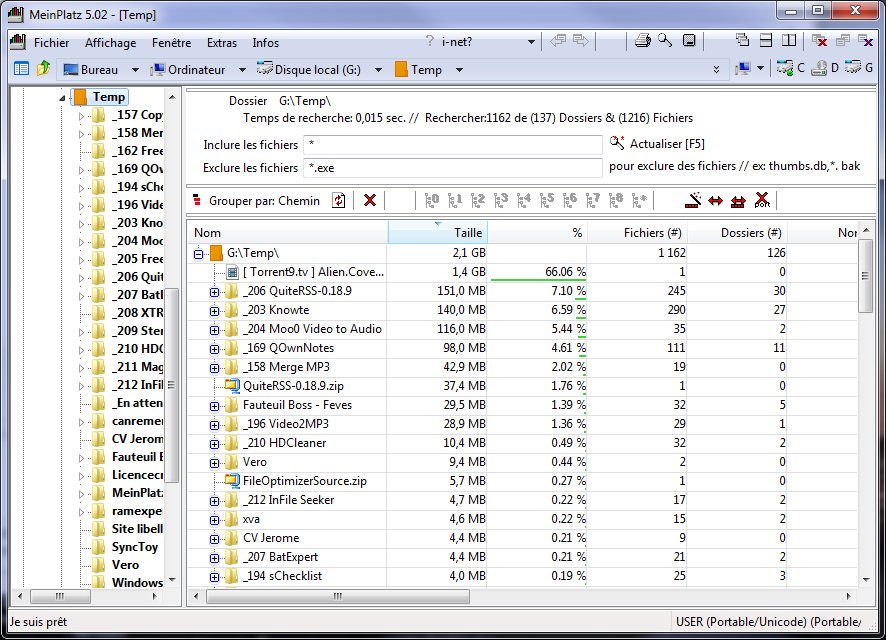886x640 pixels.
Task: Select drive D in the drive toolbar
Action: tap(825, 68)
